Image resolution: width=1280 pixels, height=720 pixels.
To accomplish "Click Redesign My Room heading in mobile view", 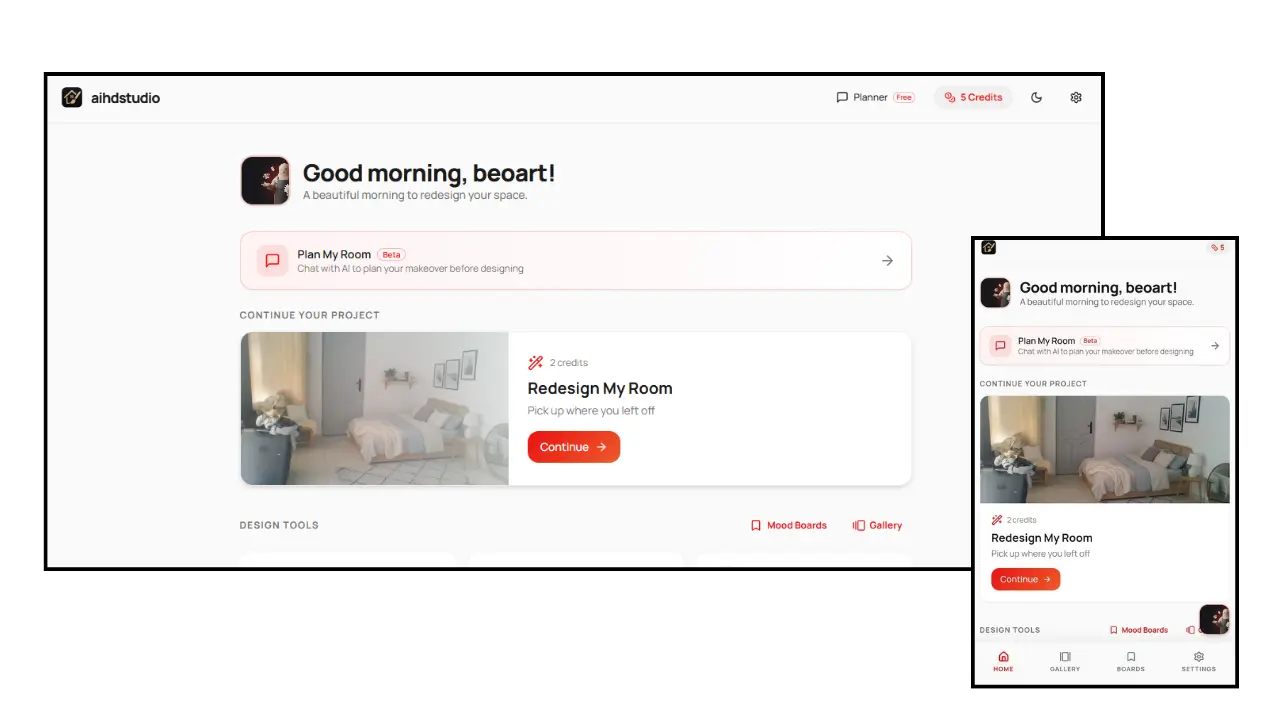I will click(1042, 538).
